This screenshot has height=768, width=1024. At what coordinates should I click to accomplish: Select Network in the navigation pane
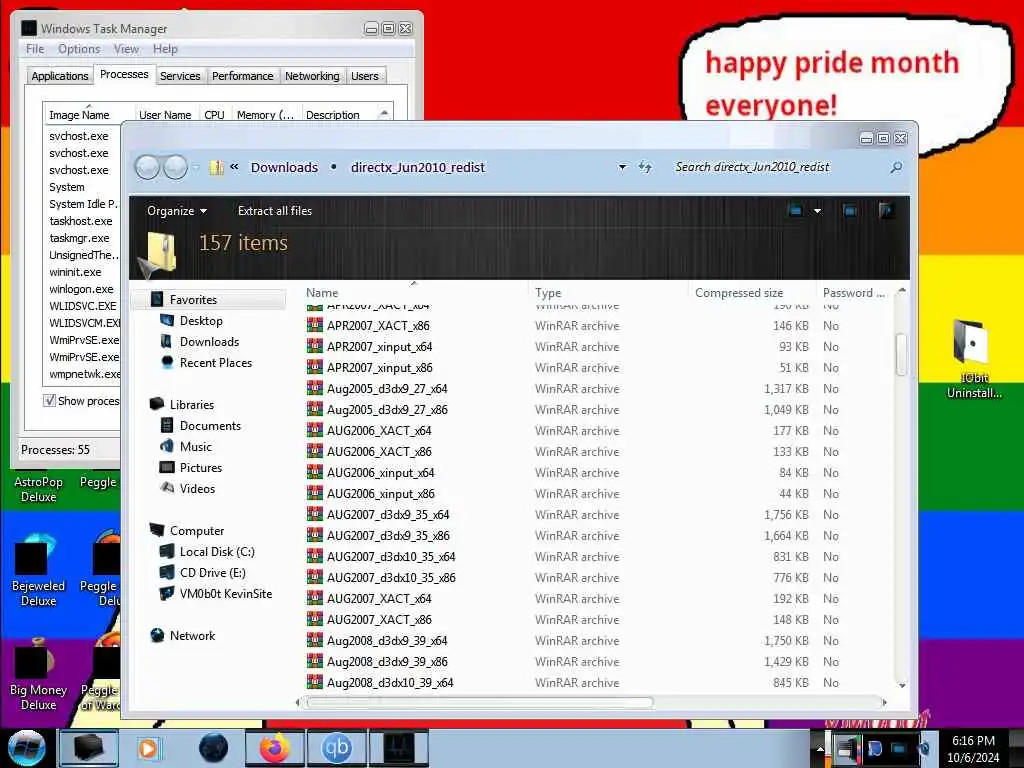tap(192, 635)
